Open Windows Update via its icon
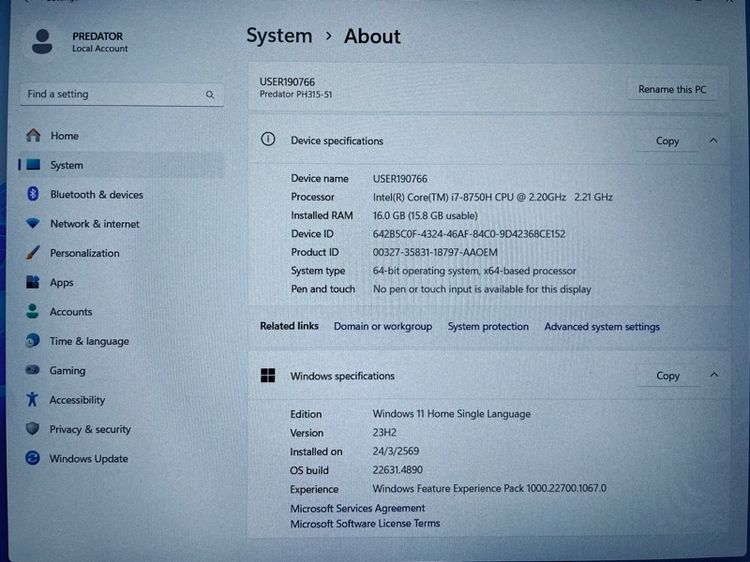The width and height of the screenshot is (750, 562). [x=33, y=459]
